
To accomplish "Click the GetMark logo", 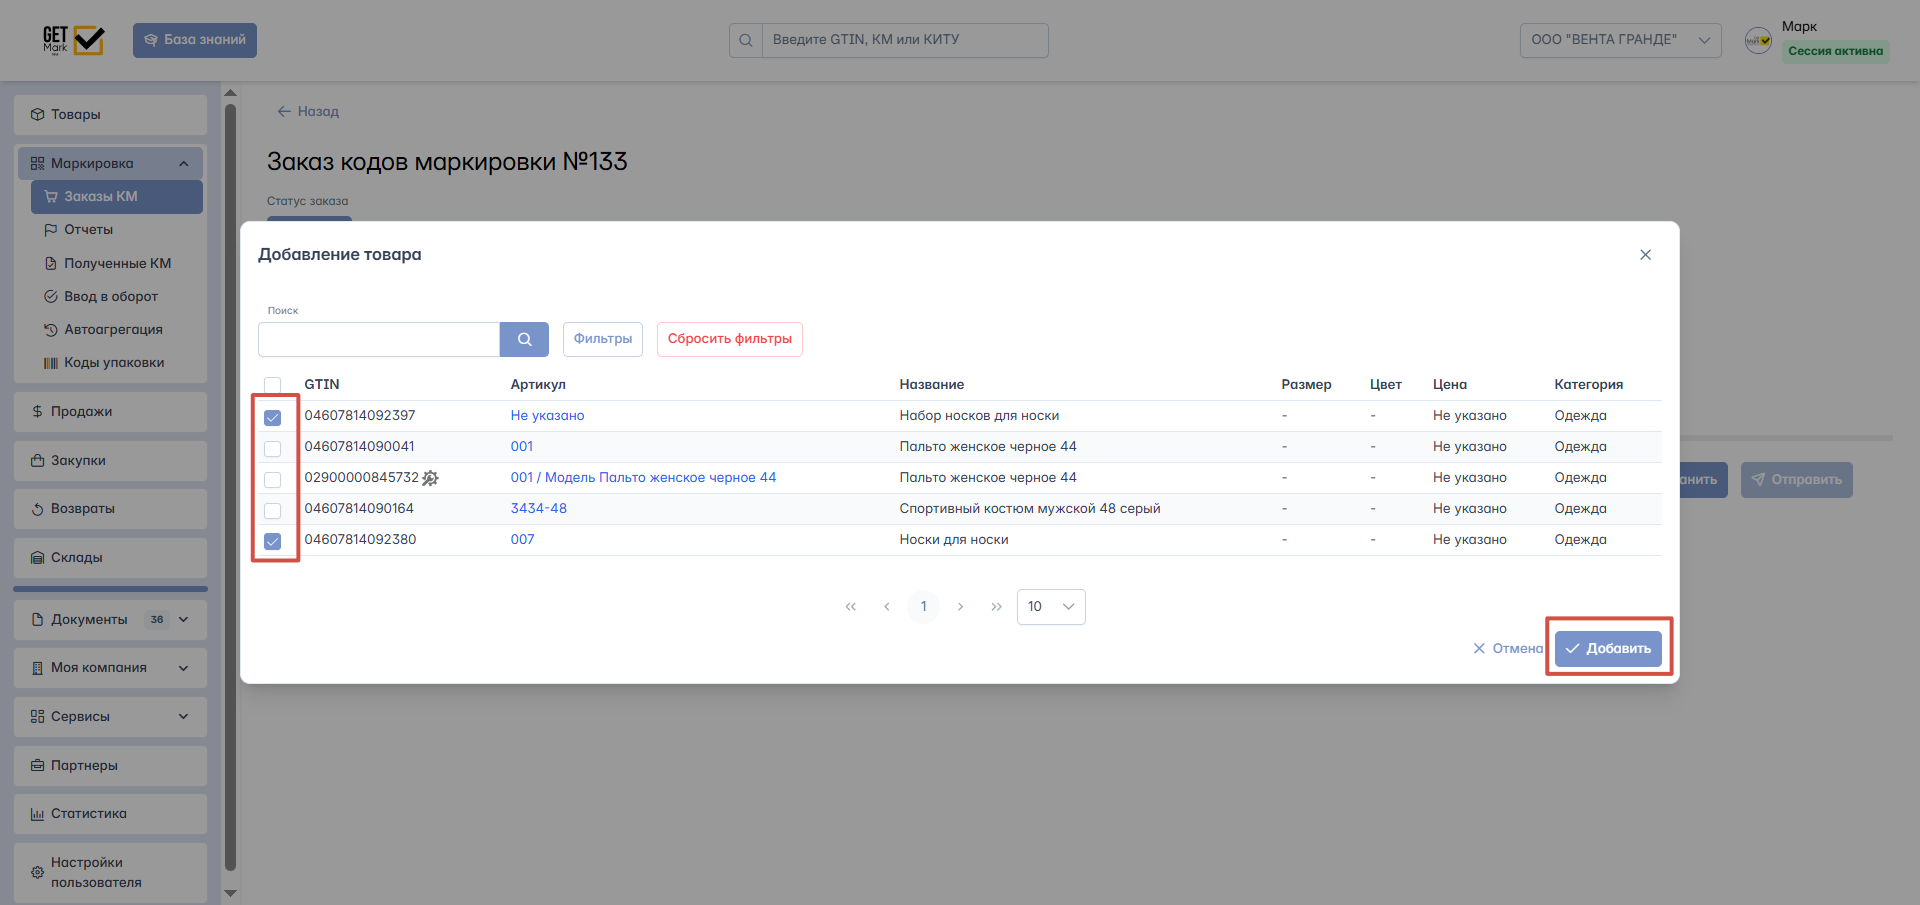I will tap(73, 40).
